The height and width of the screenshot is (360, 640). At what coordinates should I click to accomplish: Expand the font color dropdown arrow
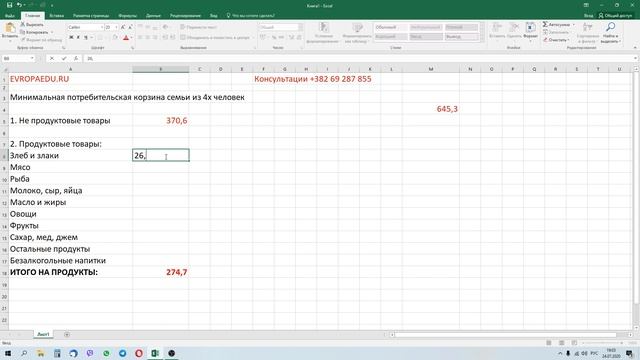[x=131, y=38]
